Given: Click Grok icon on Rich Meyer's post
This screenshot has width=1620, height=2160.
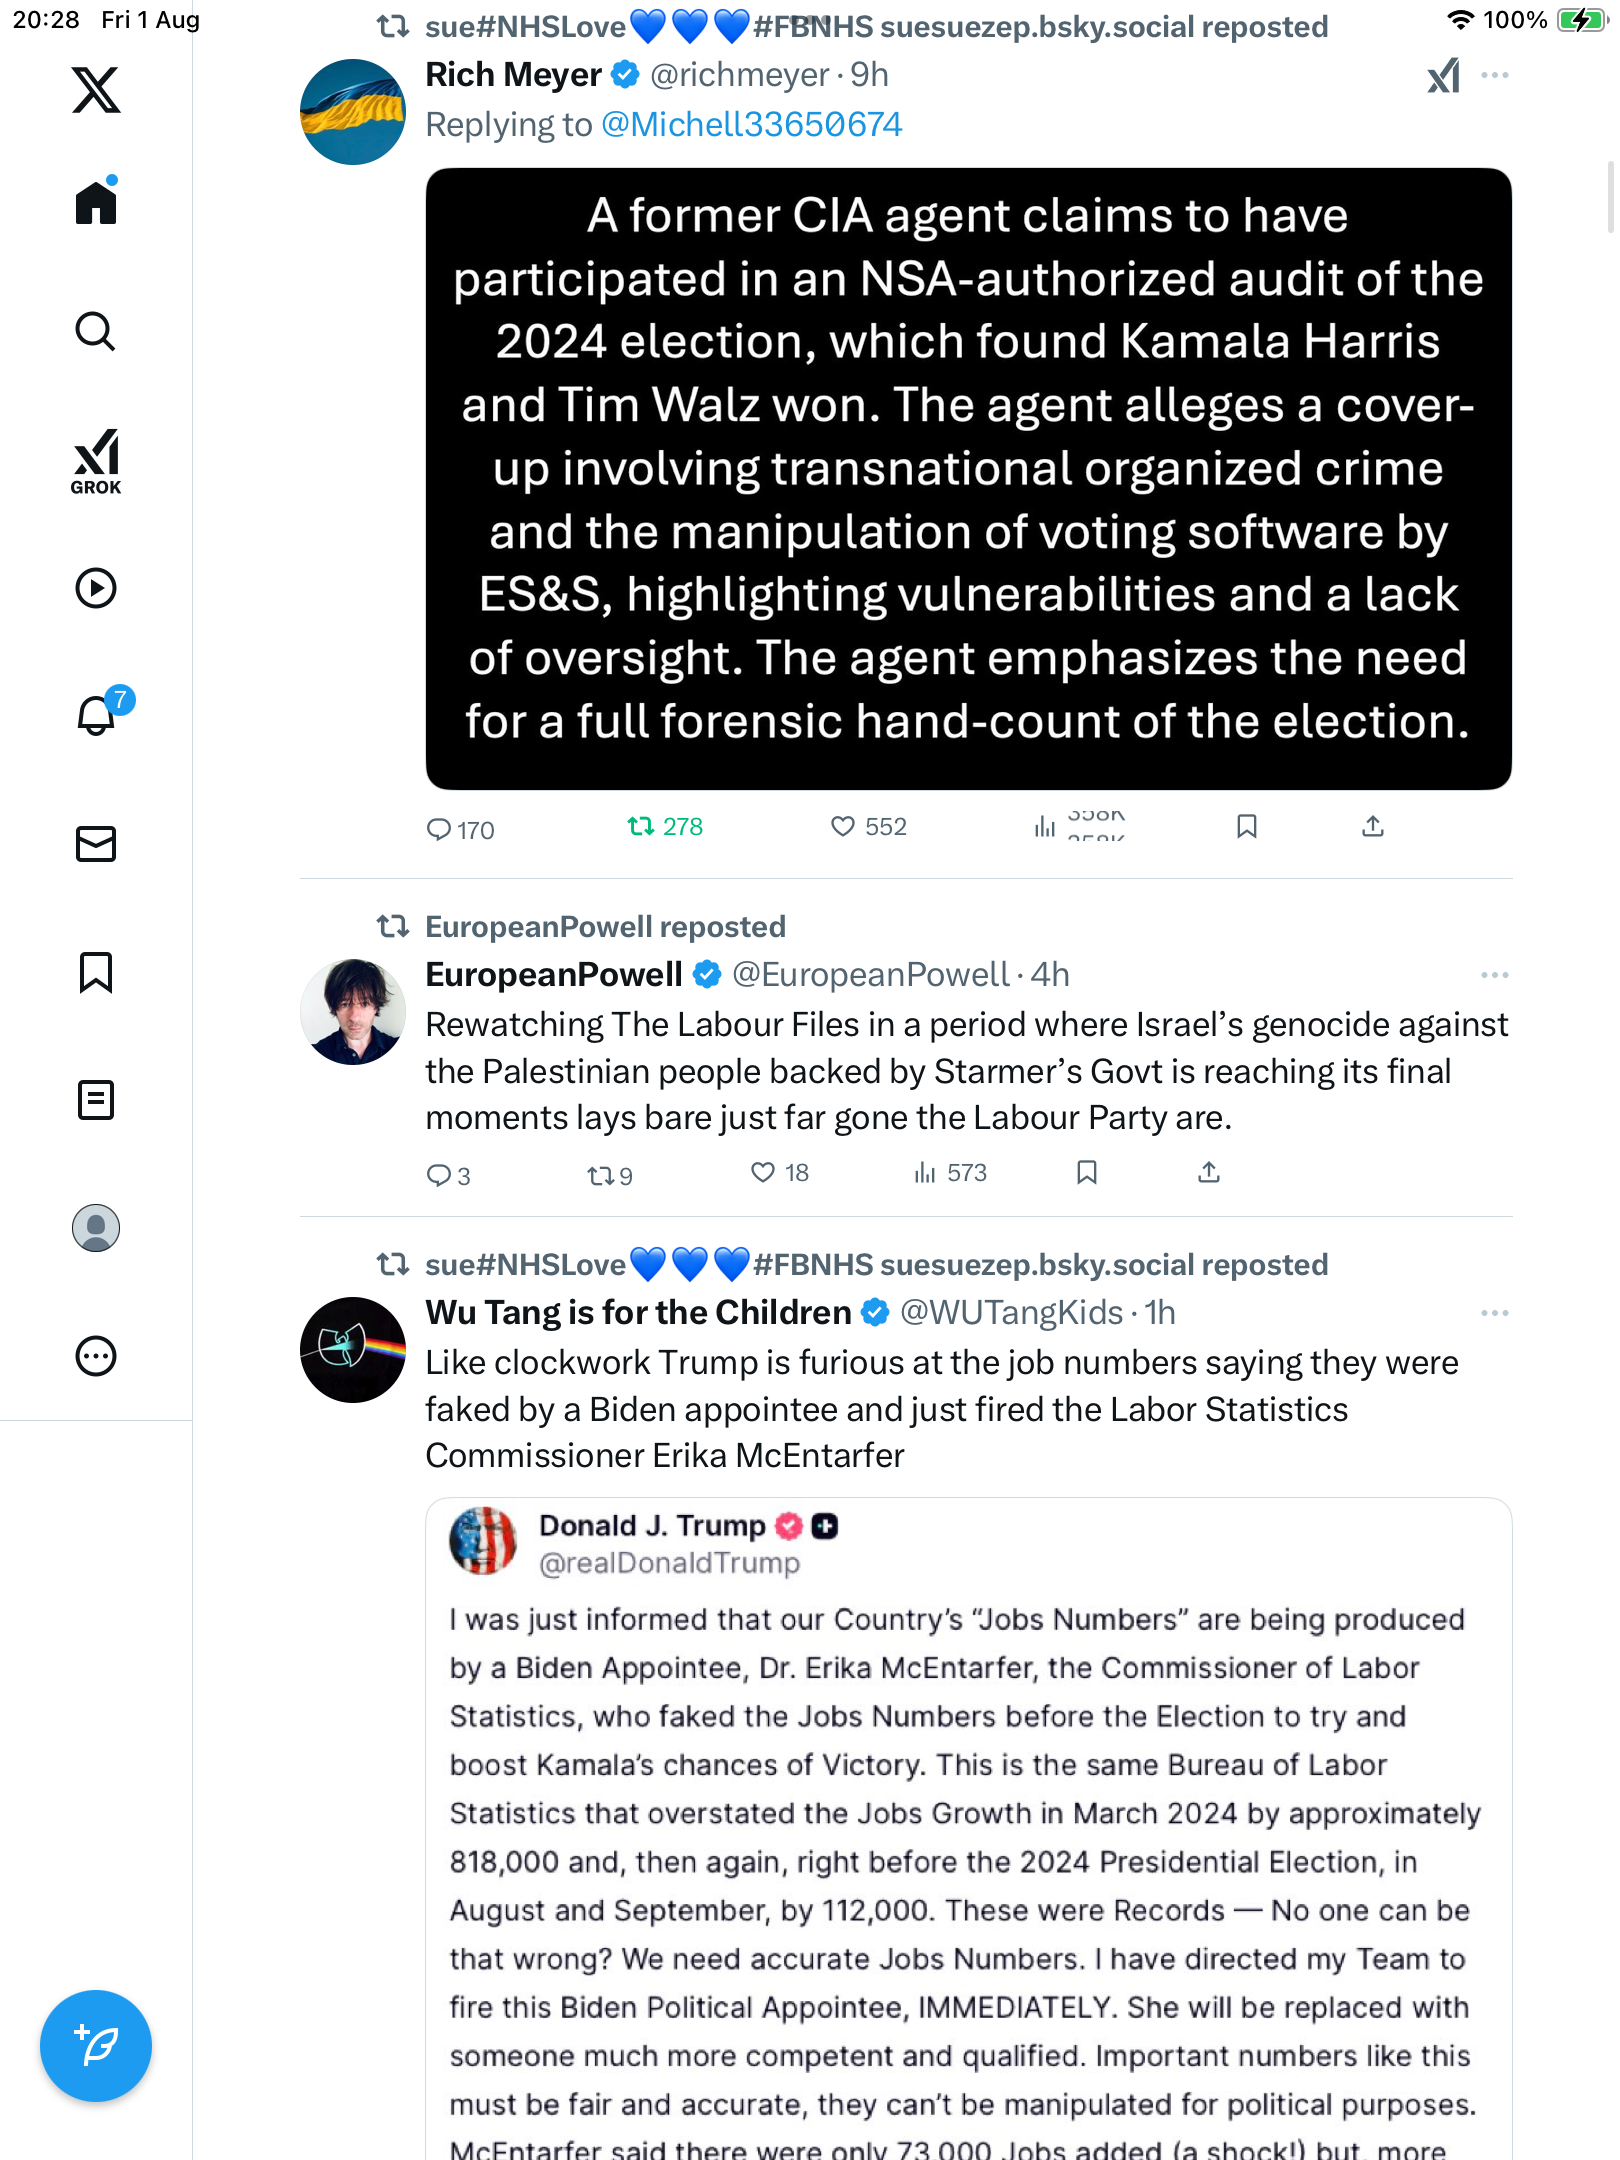Looking at the screenshot, I should click(1443, 76).
